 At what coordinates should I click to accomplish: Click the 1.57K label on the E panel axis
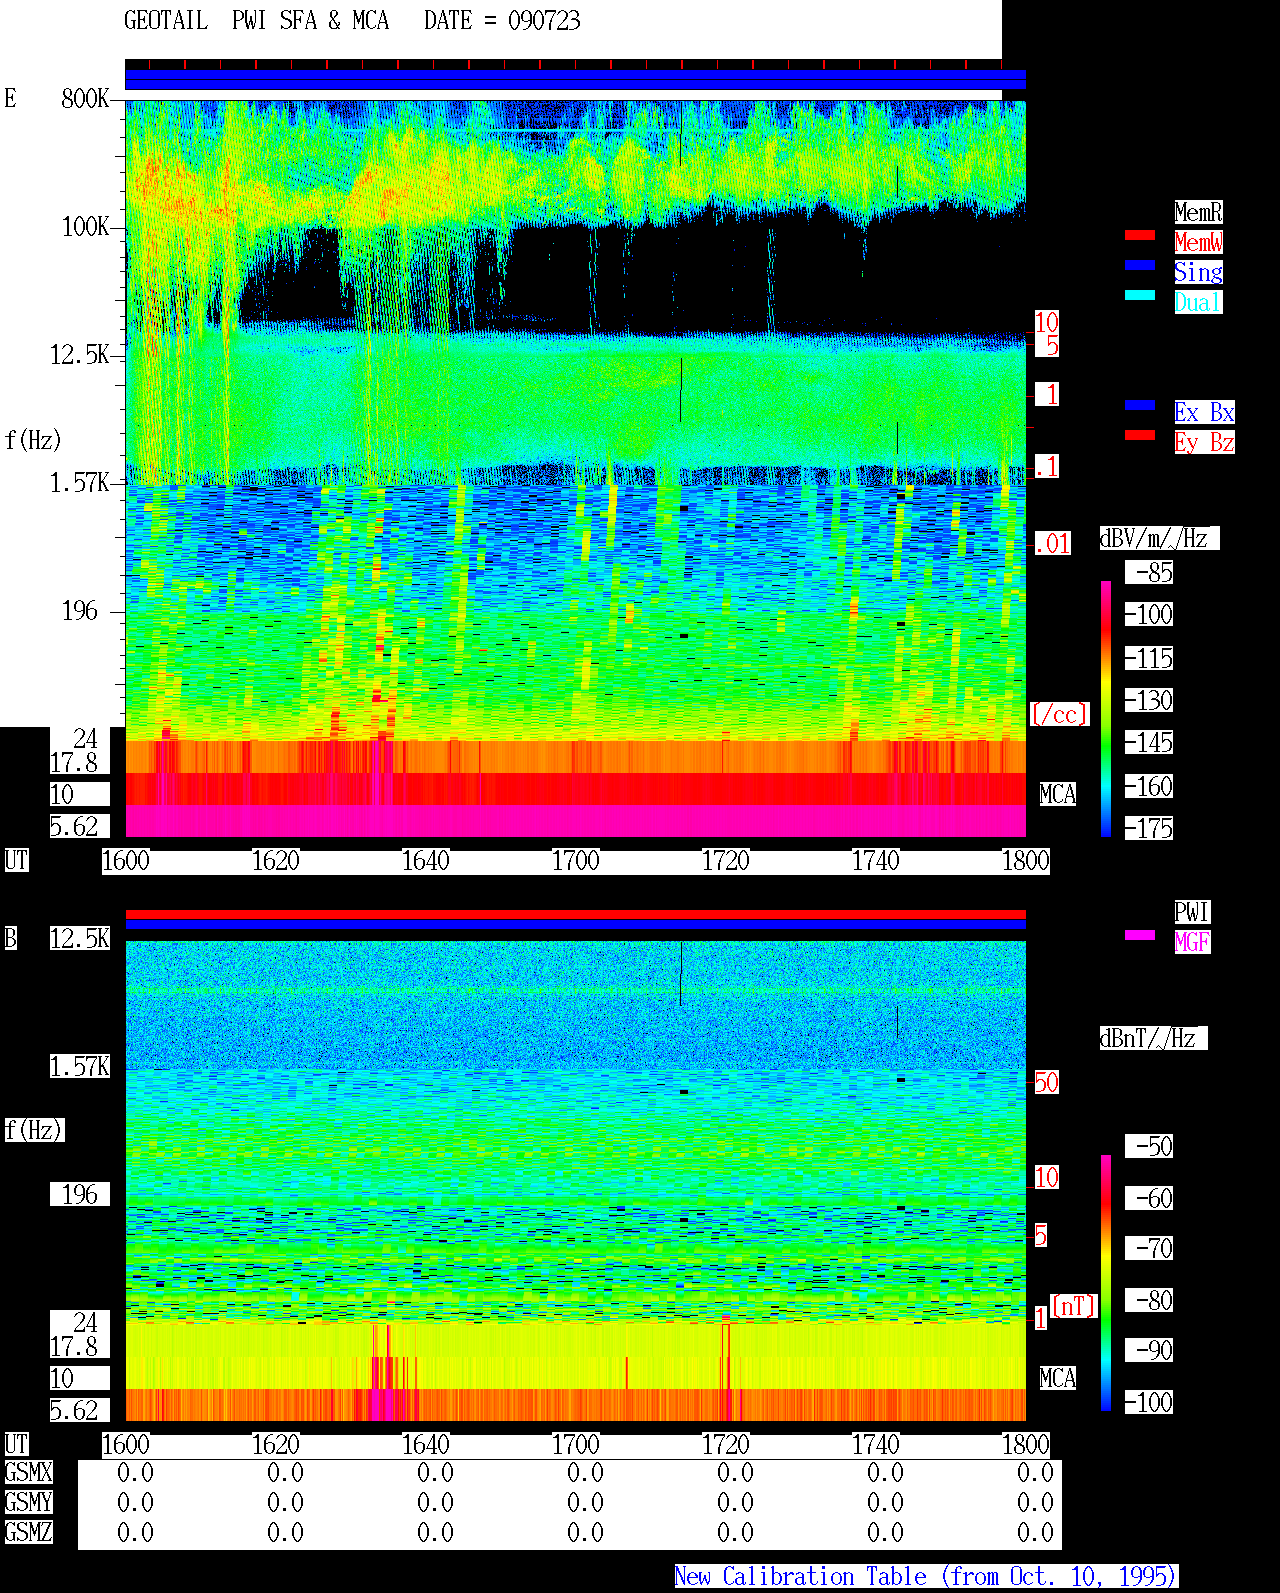coord(79,483)
